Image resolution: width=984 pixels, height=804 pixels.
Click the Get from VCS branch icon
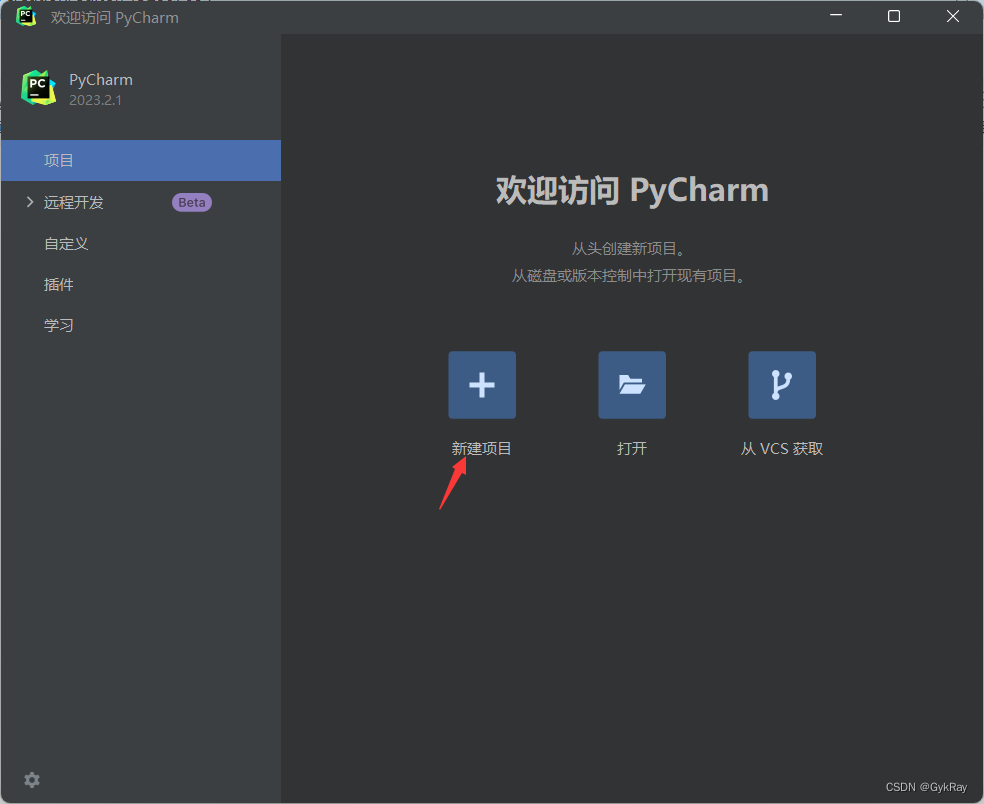pos(782,385)
